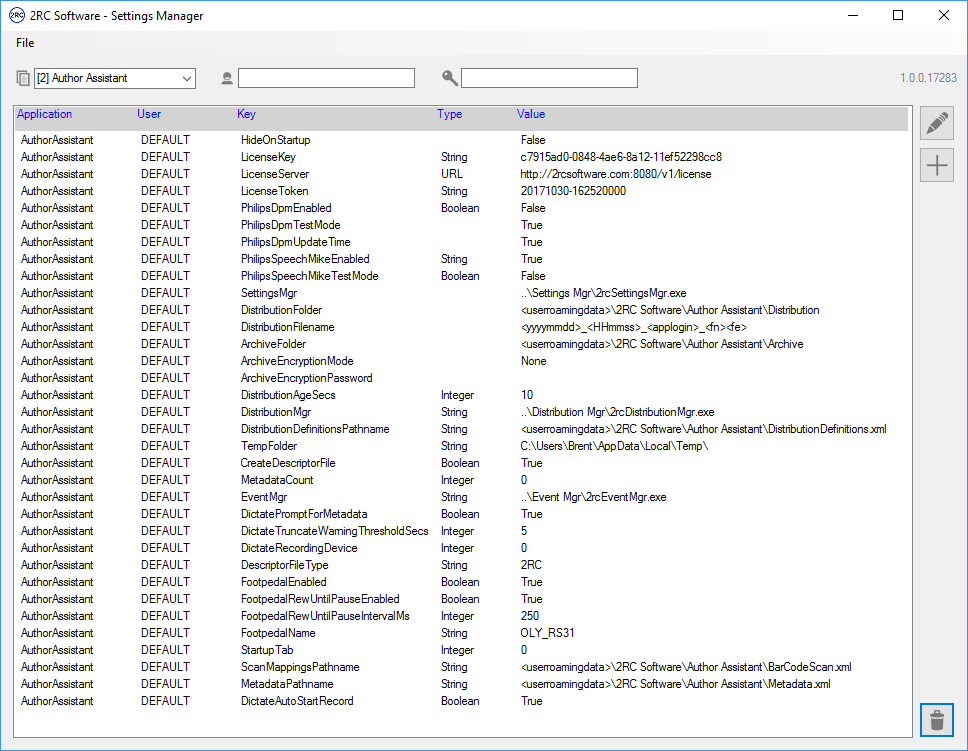The image size is (968, 751).
Task: Click the add plus icon button
Action: pos(937,165)
